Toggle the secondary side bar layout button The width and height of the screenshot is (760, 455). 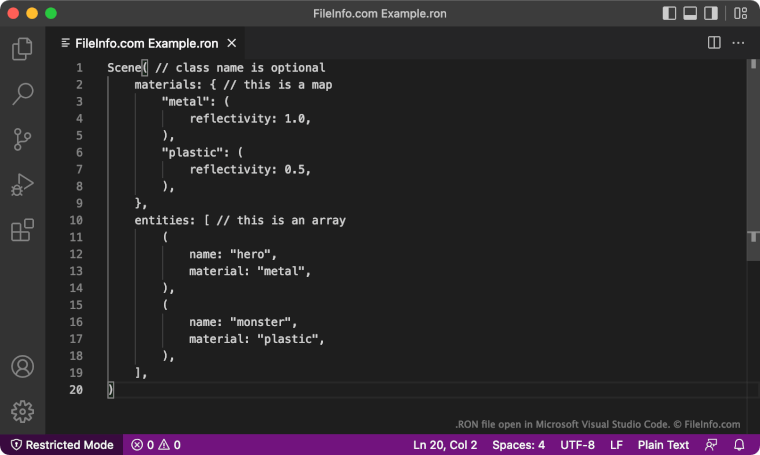coord(712,14)
